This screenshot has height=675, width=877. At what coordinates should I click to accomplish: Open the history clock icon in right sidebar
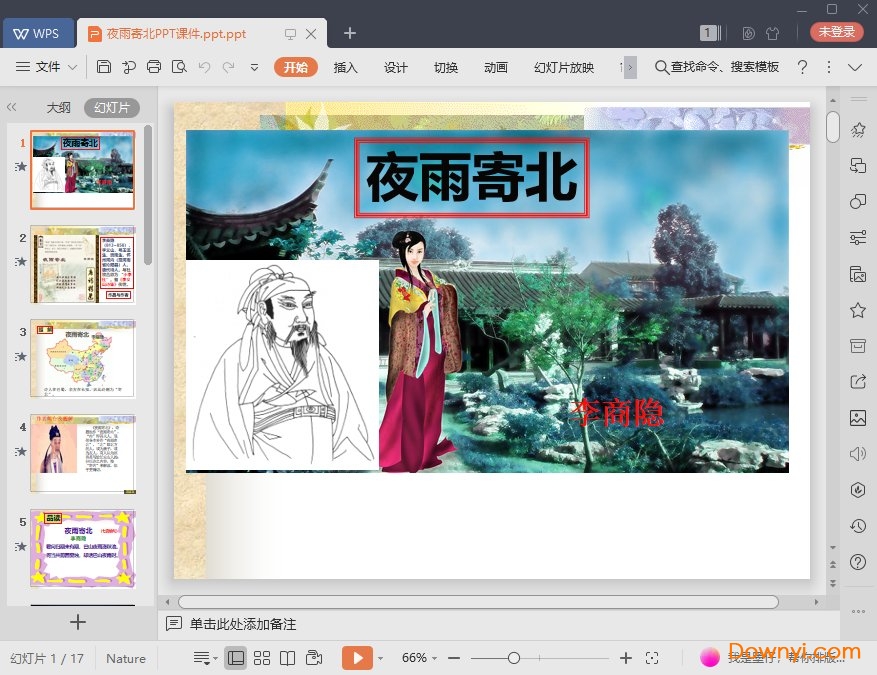point(857,526)
